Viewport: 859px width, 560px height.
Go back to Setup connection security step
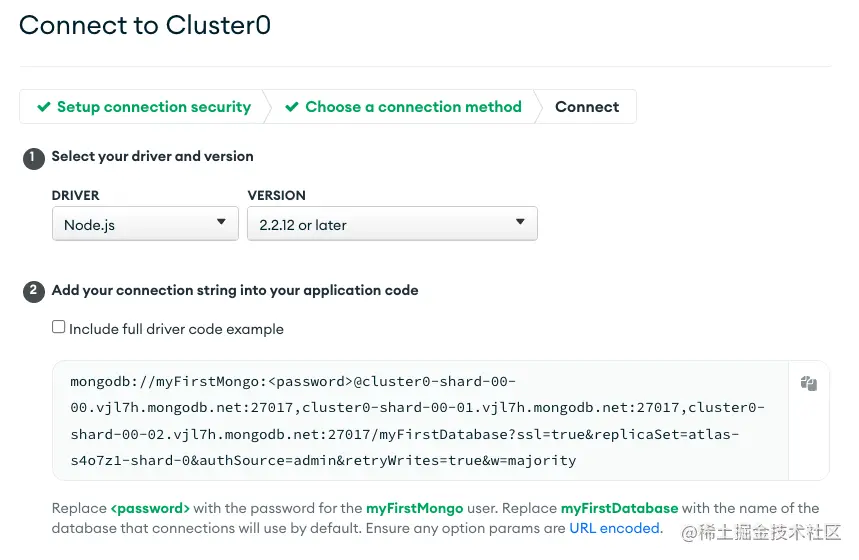point(153,107)
